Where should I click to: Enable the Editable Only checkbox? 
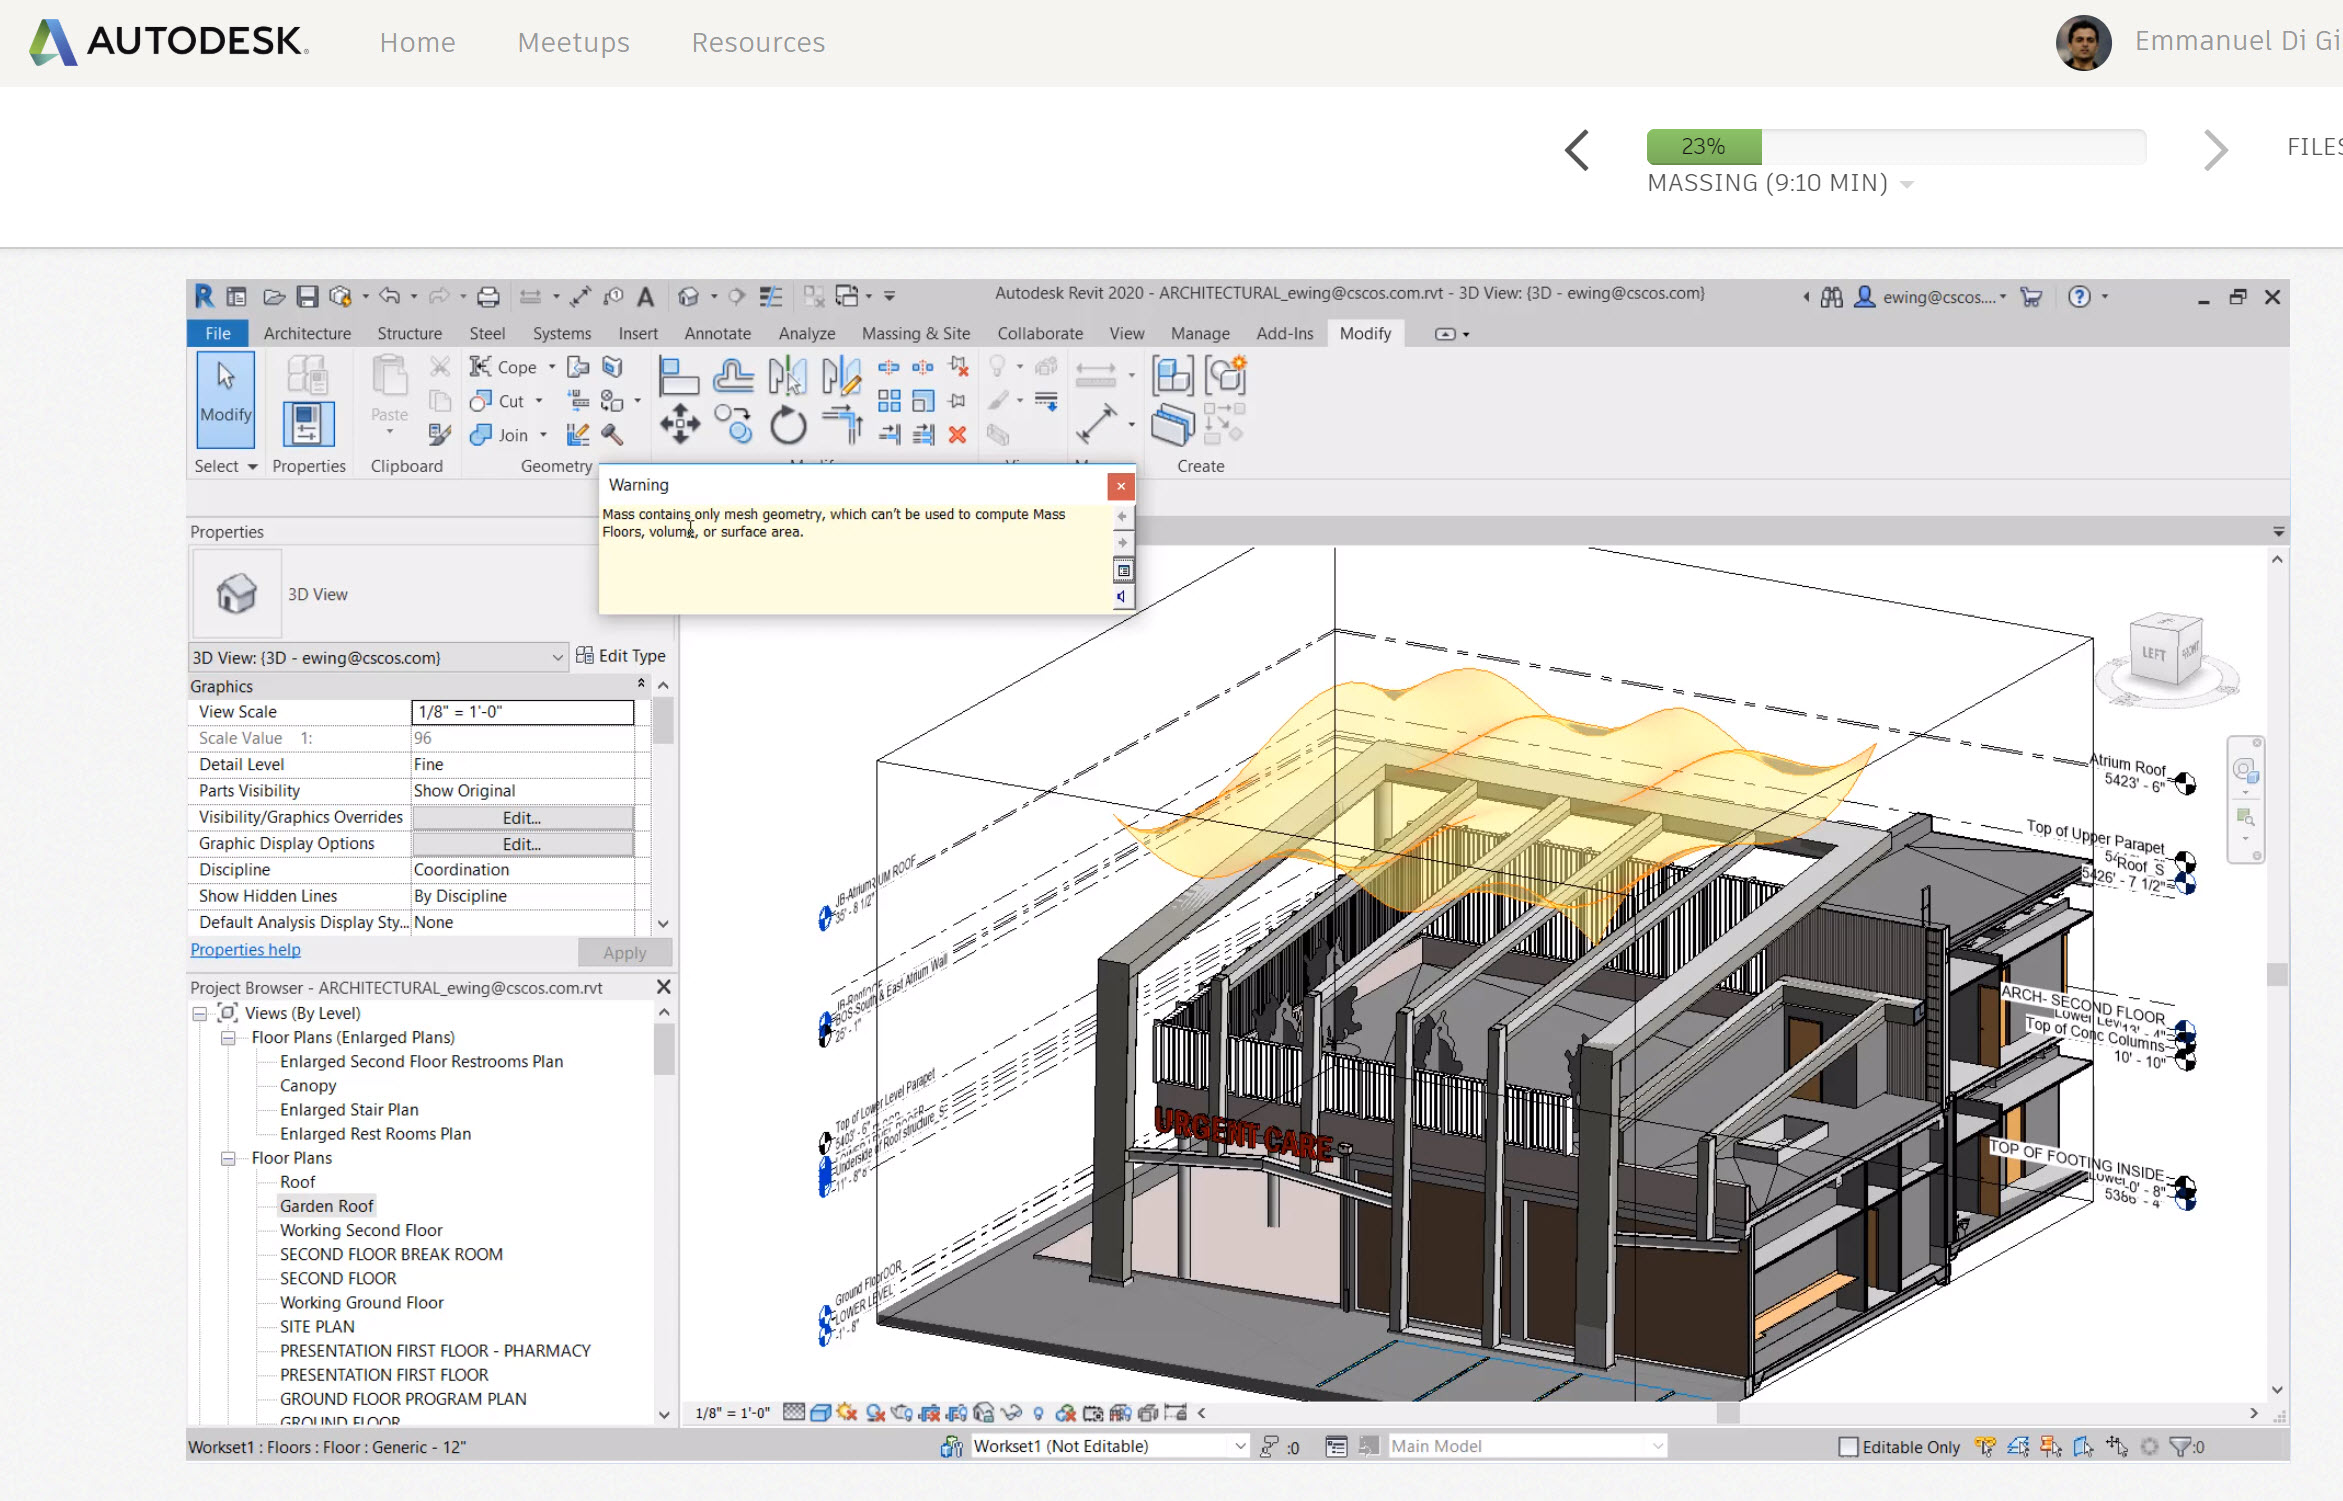pos(1846,1447)
